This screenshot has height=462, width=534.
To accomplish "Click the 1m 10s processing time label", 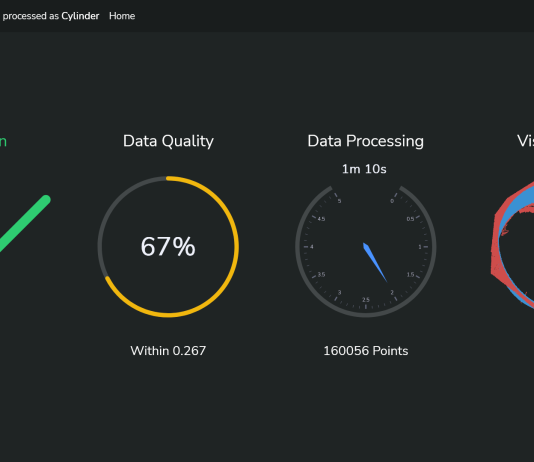I will (364, 169).
